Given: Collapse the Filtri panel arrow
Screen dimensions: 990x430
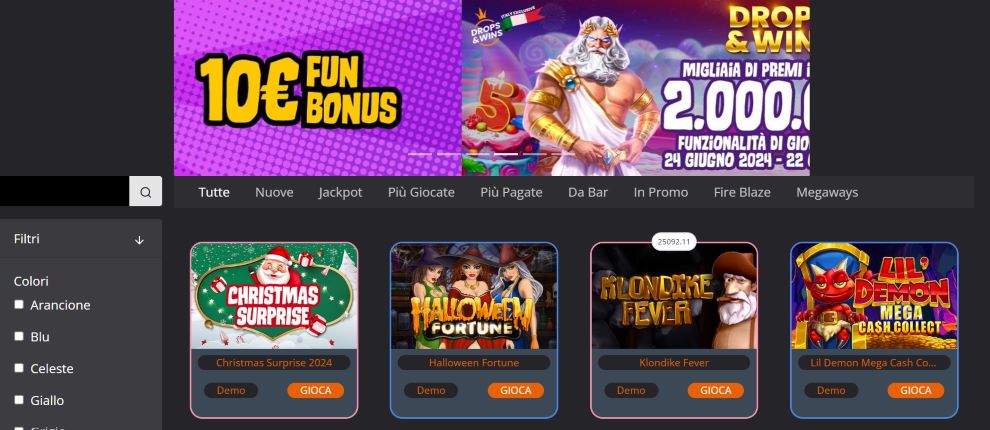Looking at the screenshot, I should pos(140,240).
